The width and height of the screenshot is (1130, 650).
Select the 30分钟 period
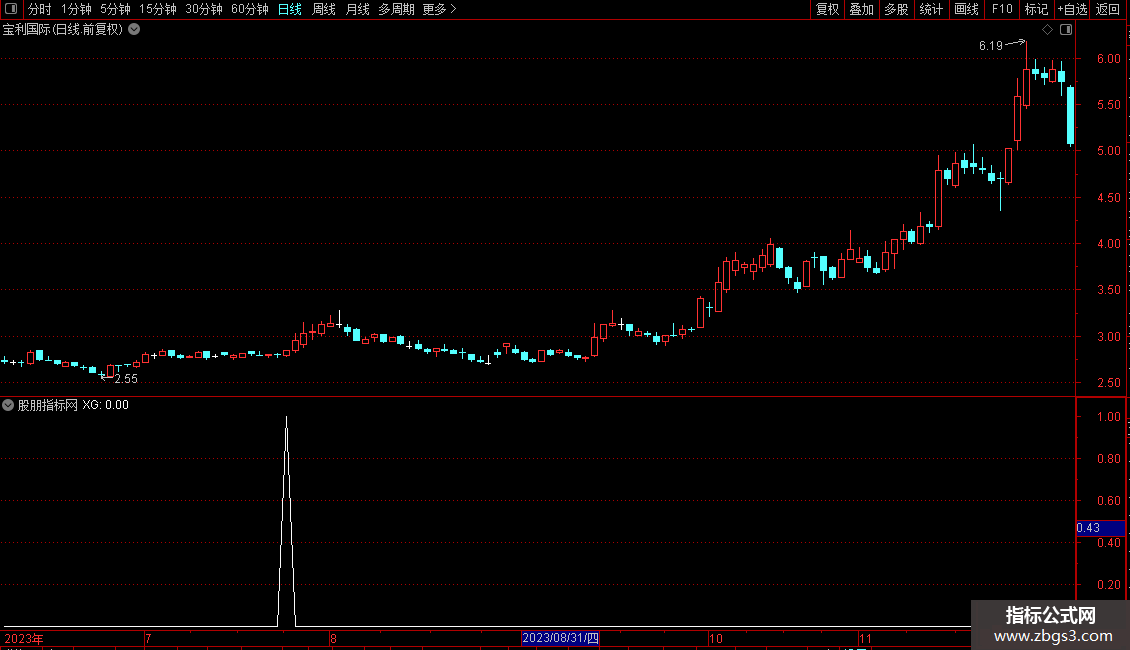203,9
